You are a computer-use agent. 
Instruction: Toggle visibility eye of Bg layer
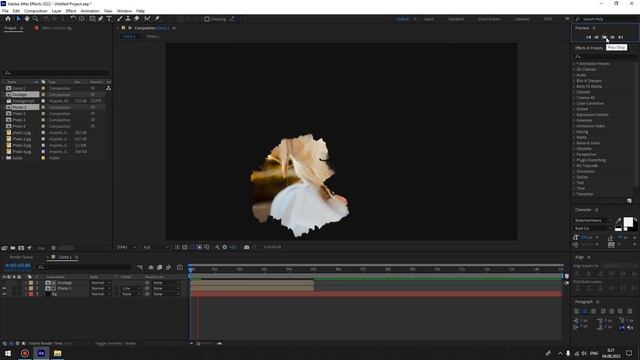tap(4, 294)
